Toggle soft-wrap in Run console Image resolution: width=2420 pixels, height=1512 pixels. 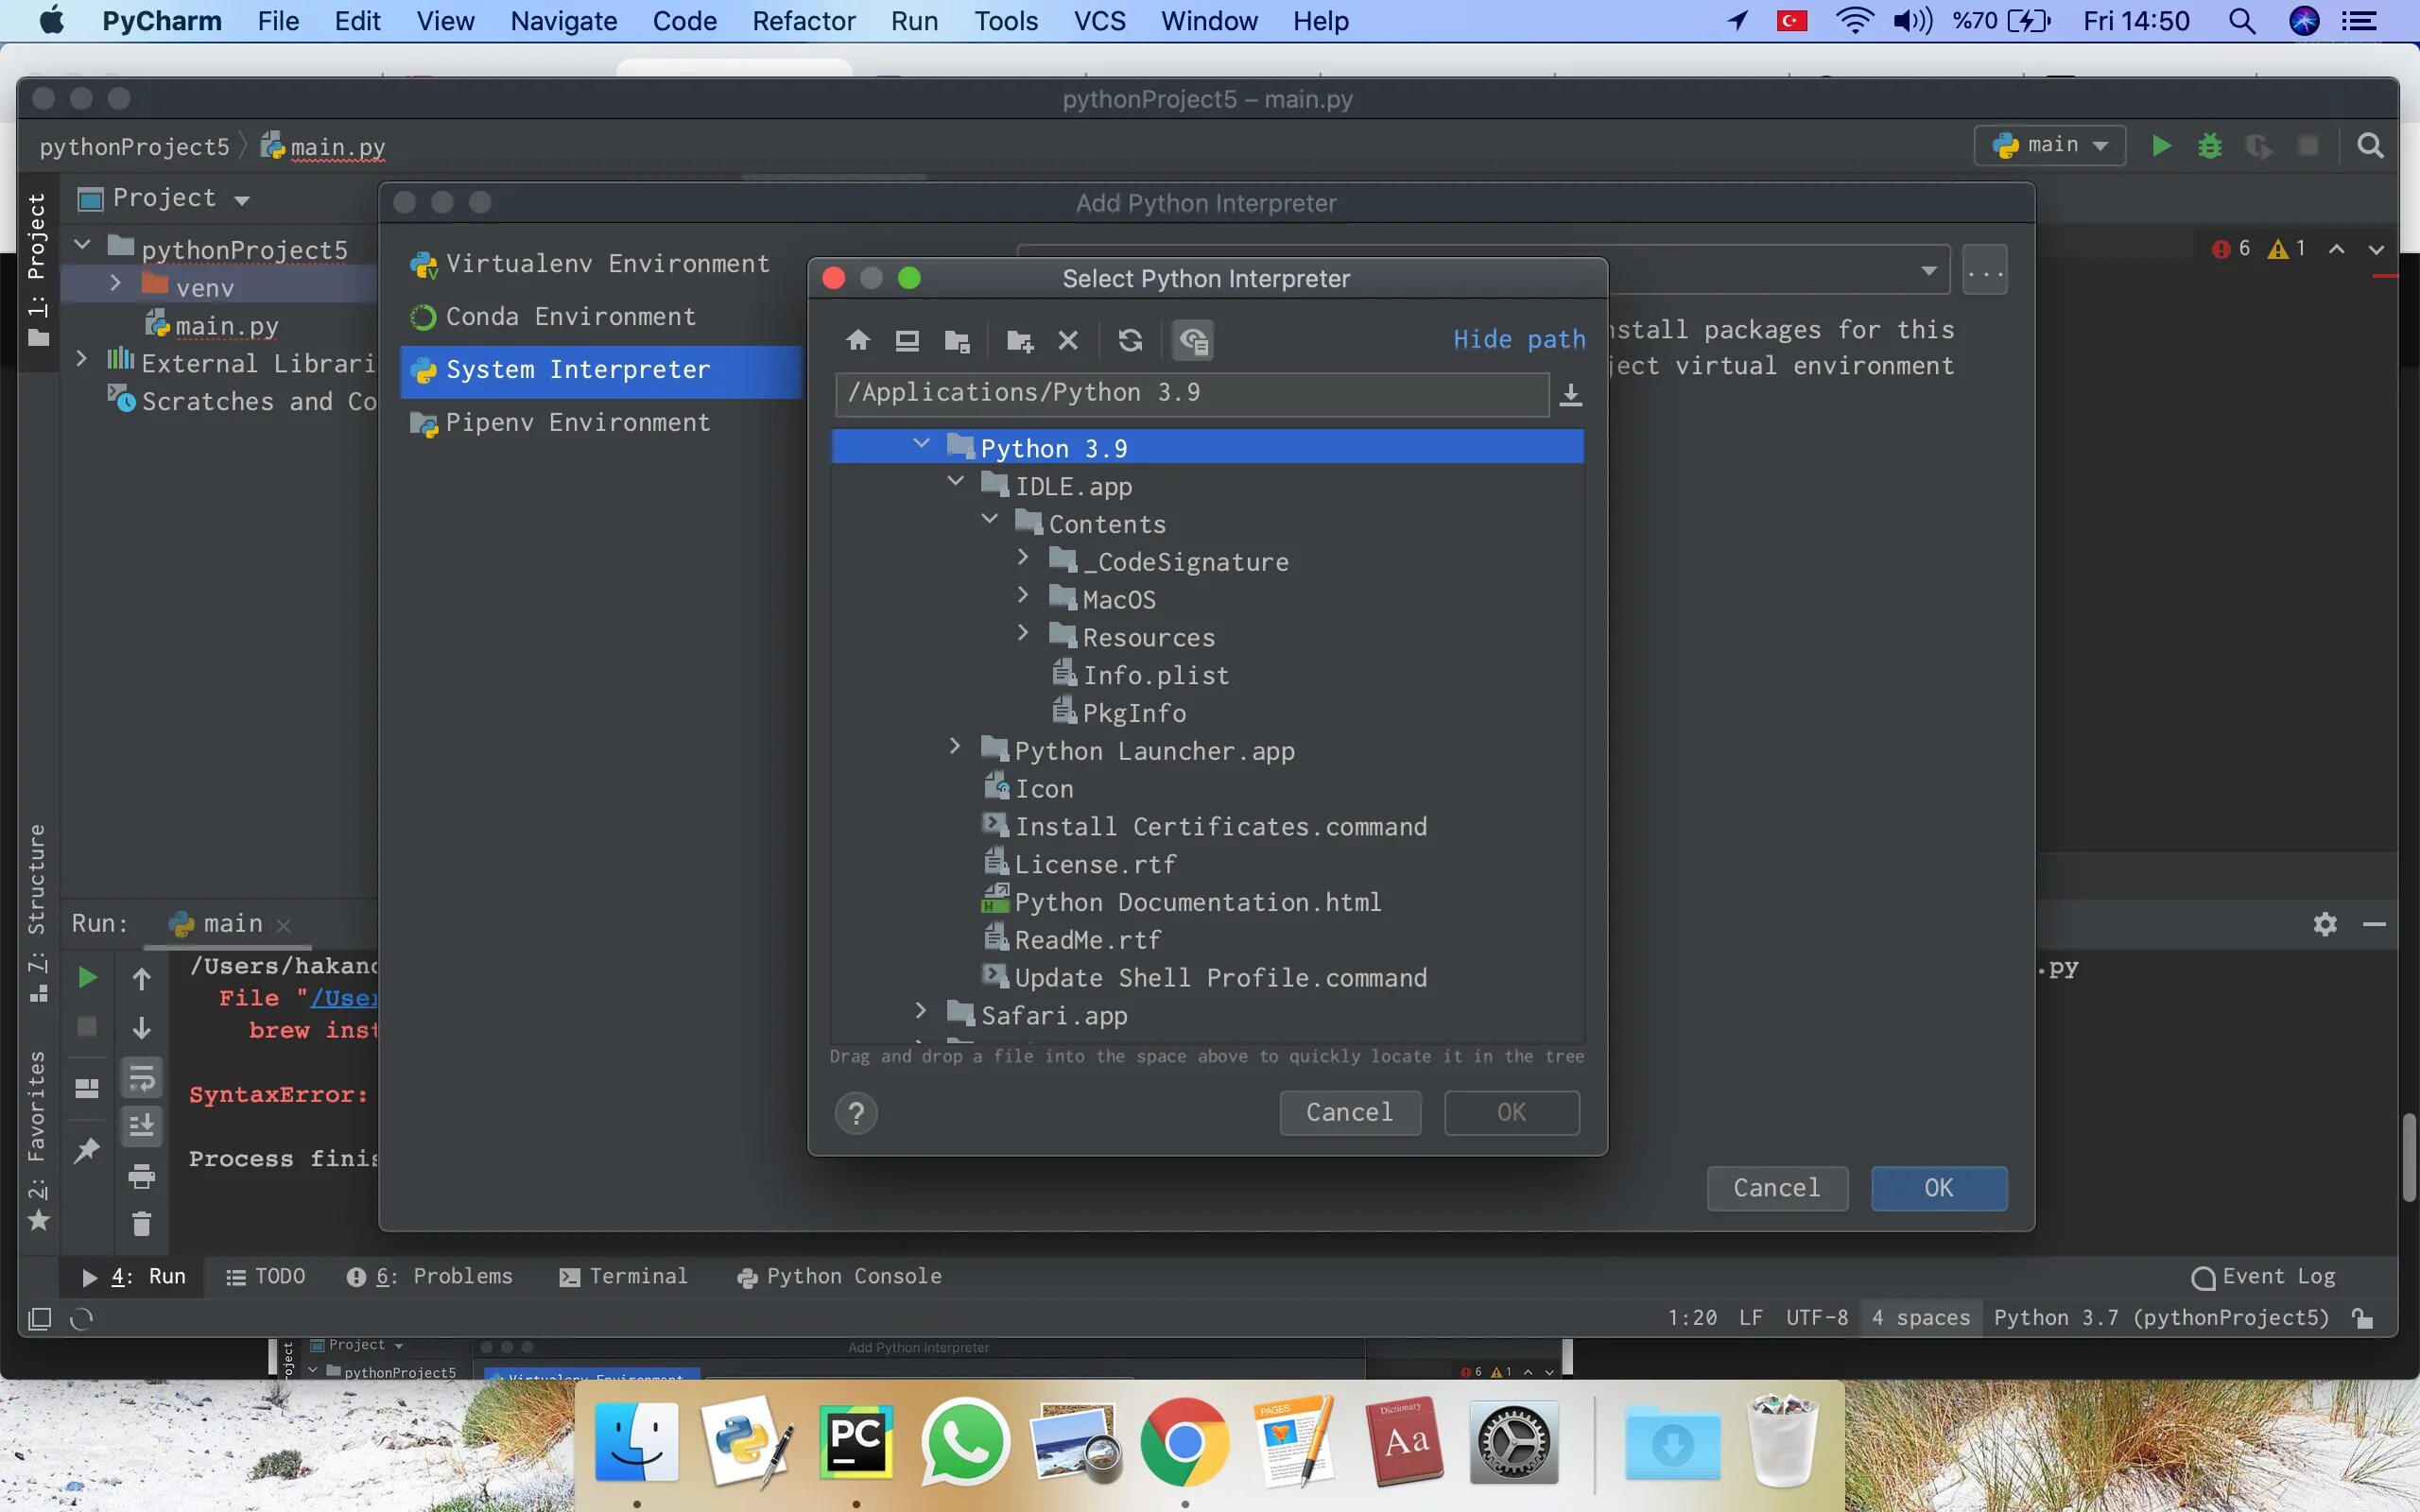(x=142, y=1078)
